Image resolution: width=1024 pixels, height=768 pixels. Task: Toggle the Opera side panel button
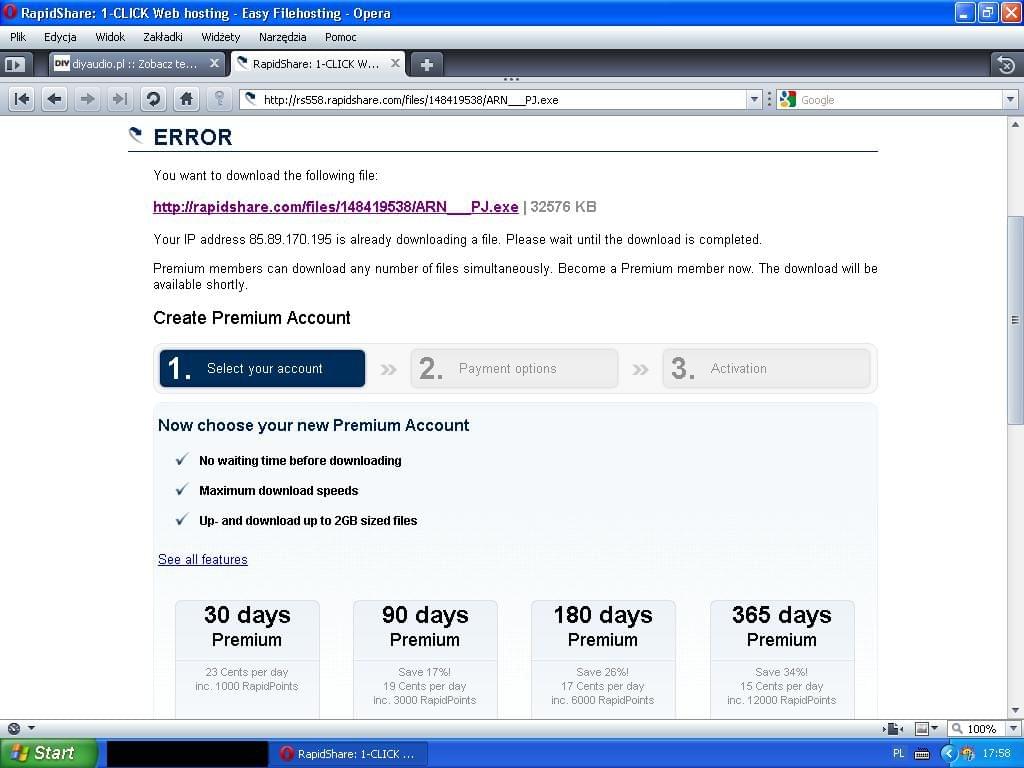pos(14,64)
